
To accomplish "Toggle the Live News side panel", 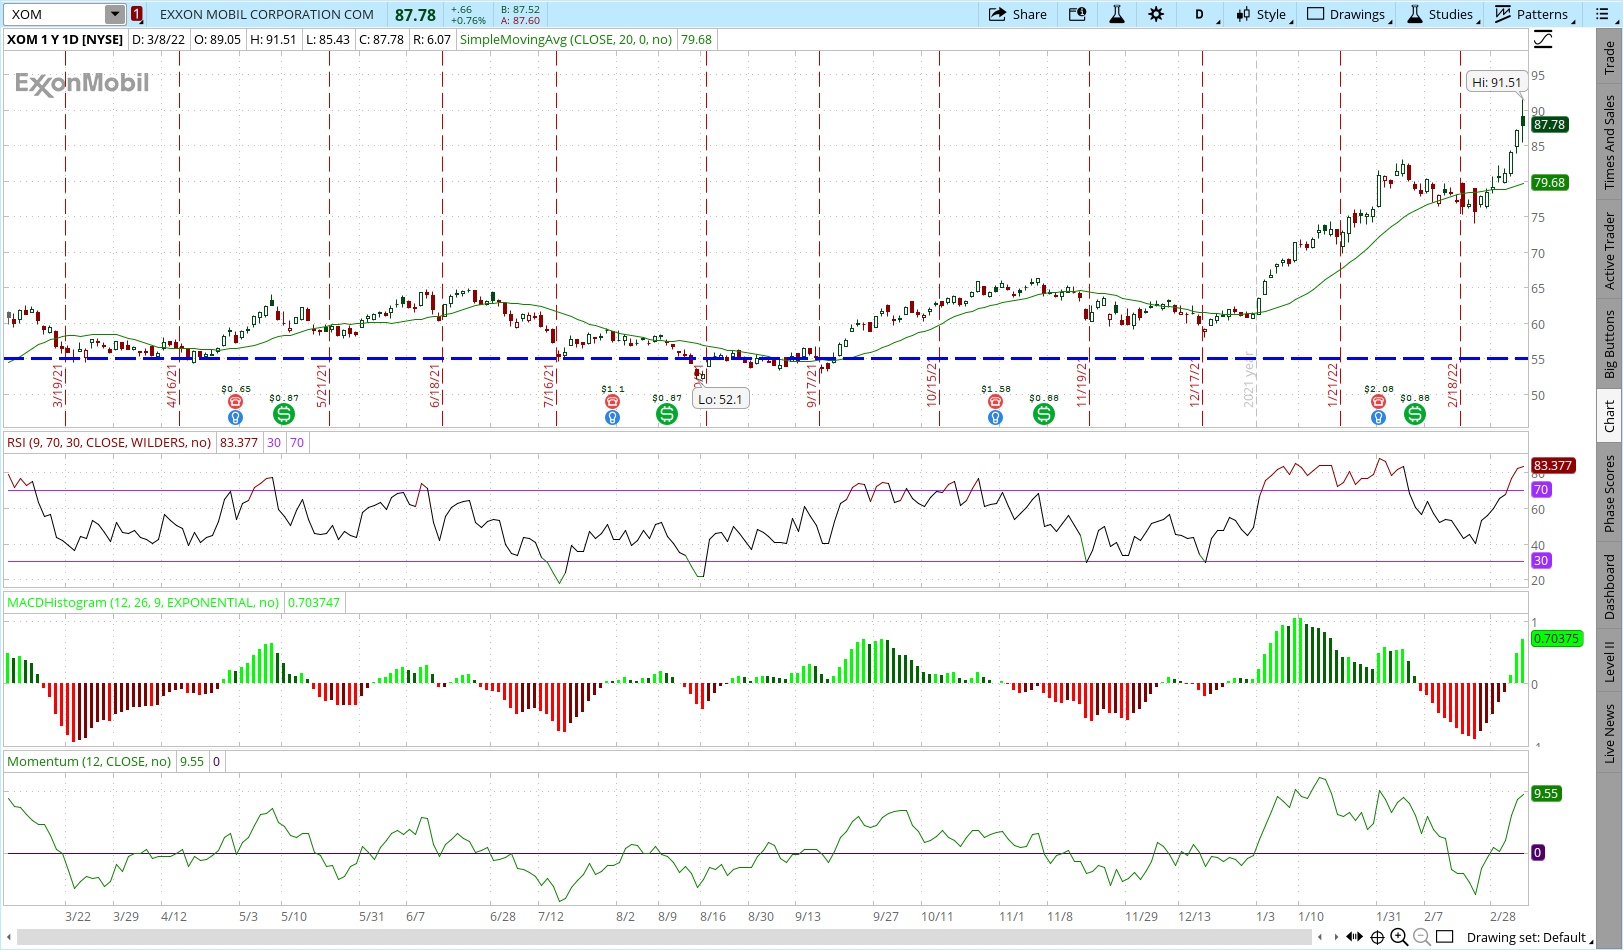I will (x=1609, y=733).
